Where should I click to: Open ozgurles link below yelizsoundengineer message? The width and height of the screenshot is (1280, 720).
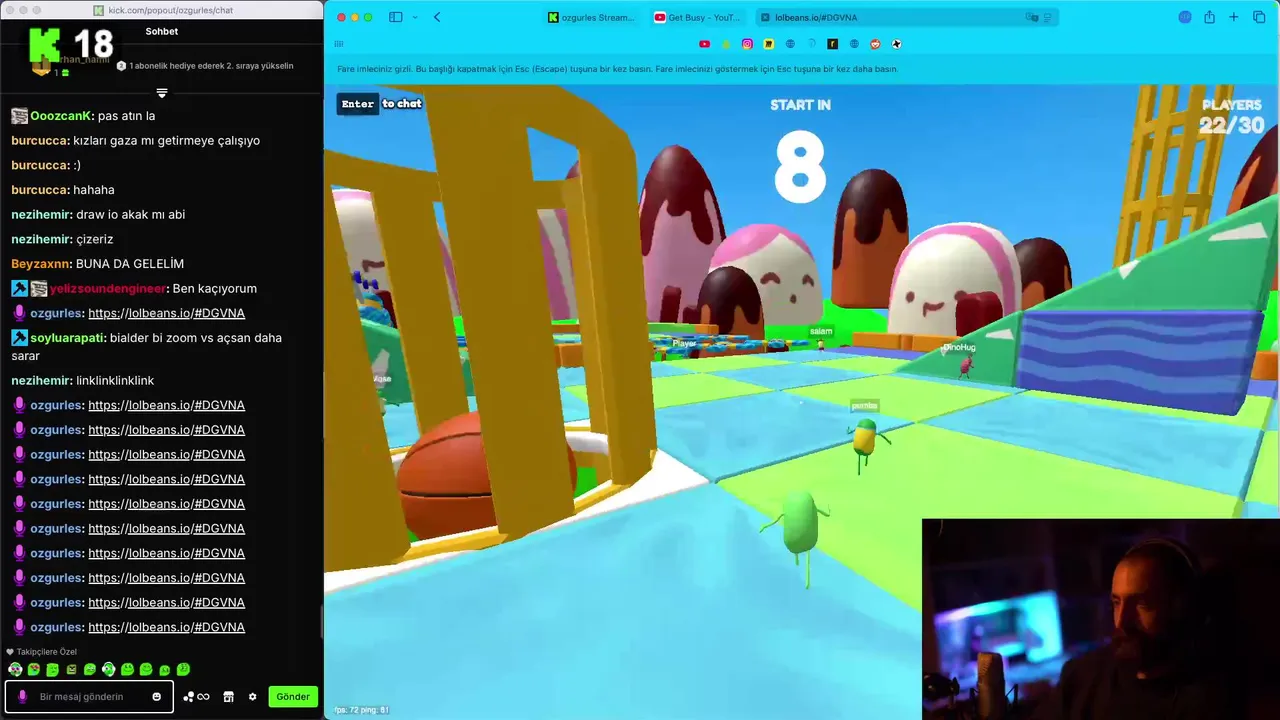tap(166, 313)
